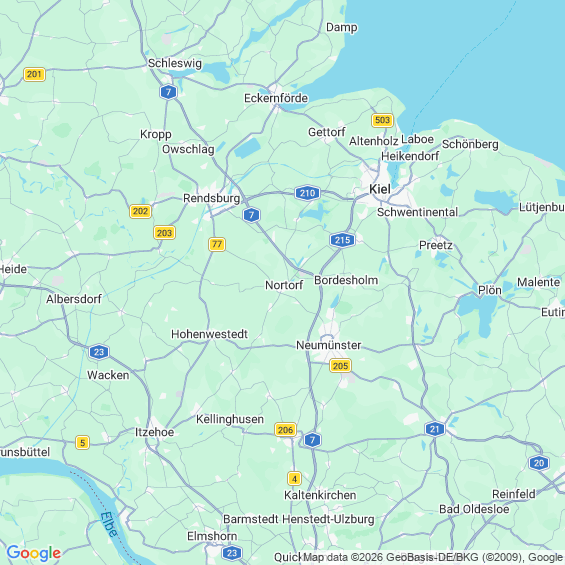Image resolution: width=565 pixels, height=565 pixels.
Task: Click the yellow 205 shield below Neumünster
Action: [340, 366]
